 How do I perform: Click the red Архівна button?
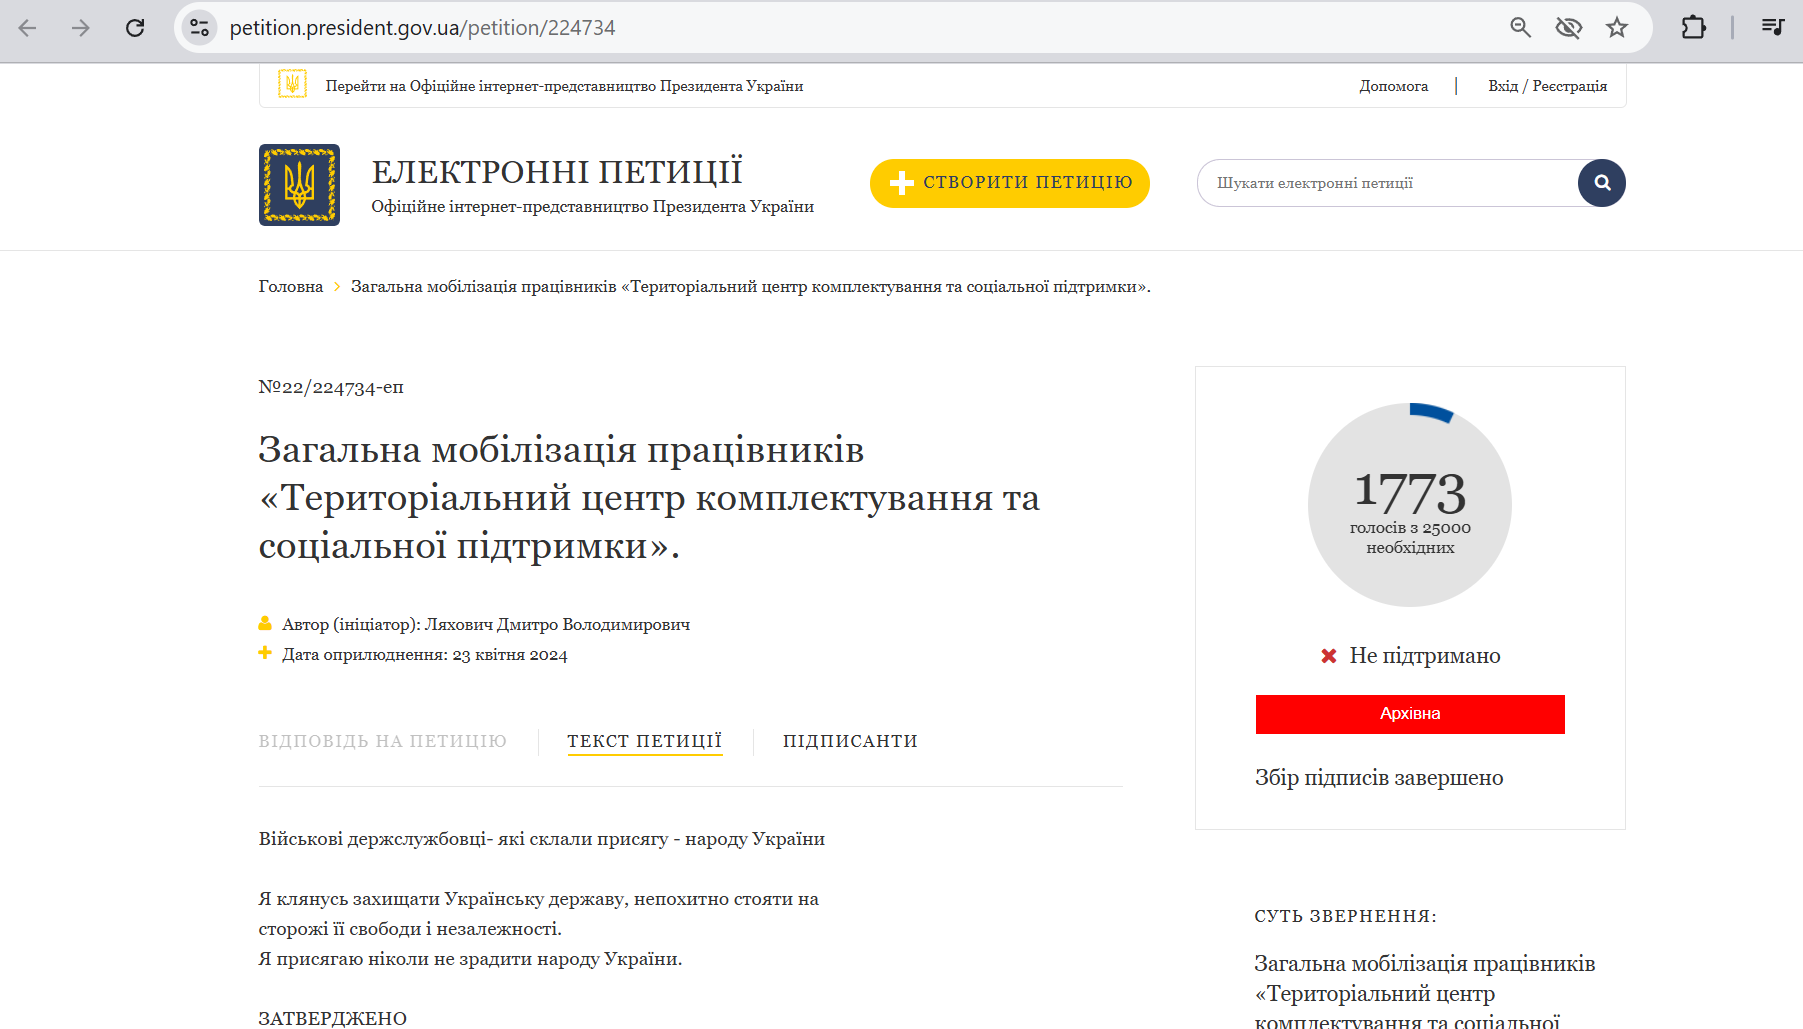[x=1410, y=714]
